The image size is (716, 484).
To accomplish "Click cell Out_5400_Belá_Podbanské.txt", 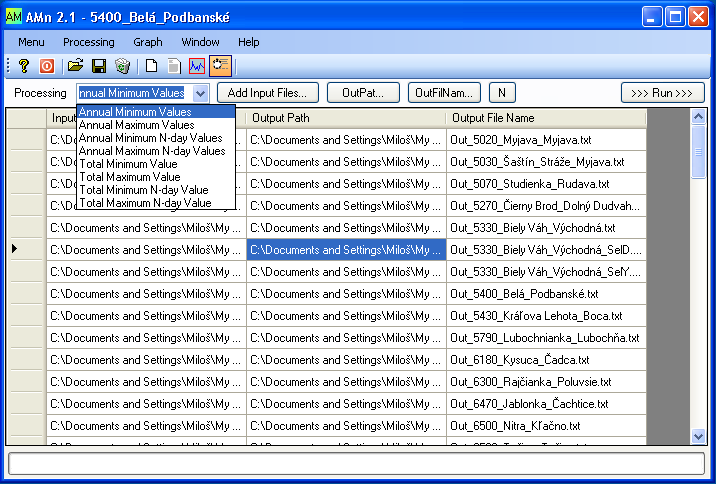I will [x=546, y=294].
